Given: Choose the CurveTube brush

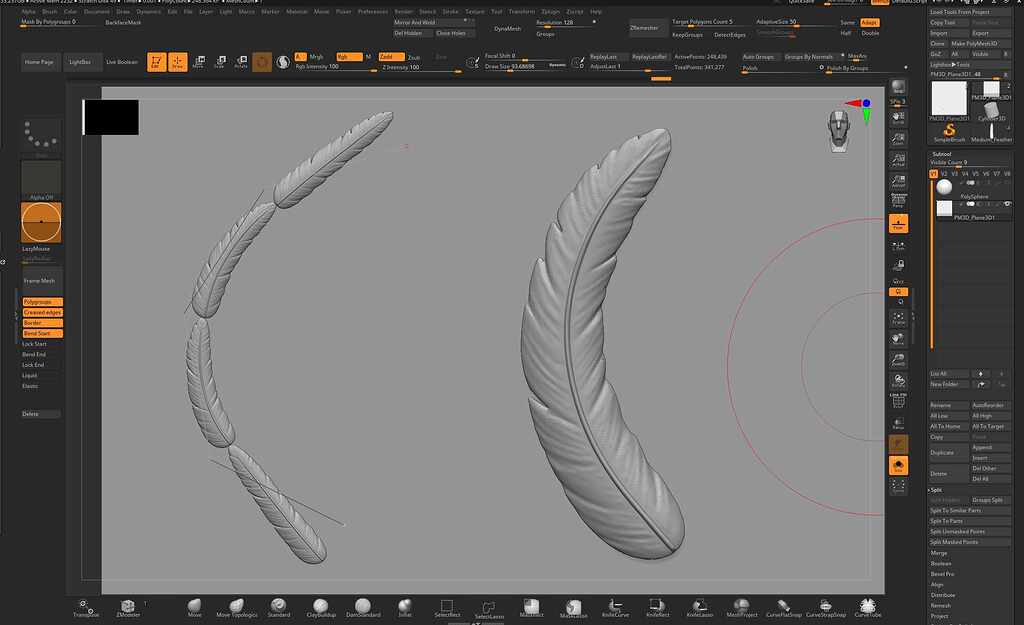Looking at the screenshot, I should [x=867, y=606].
